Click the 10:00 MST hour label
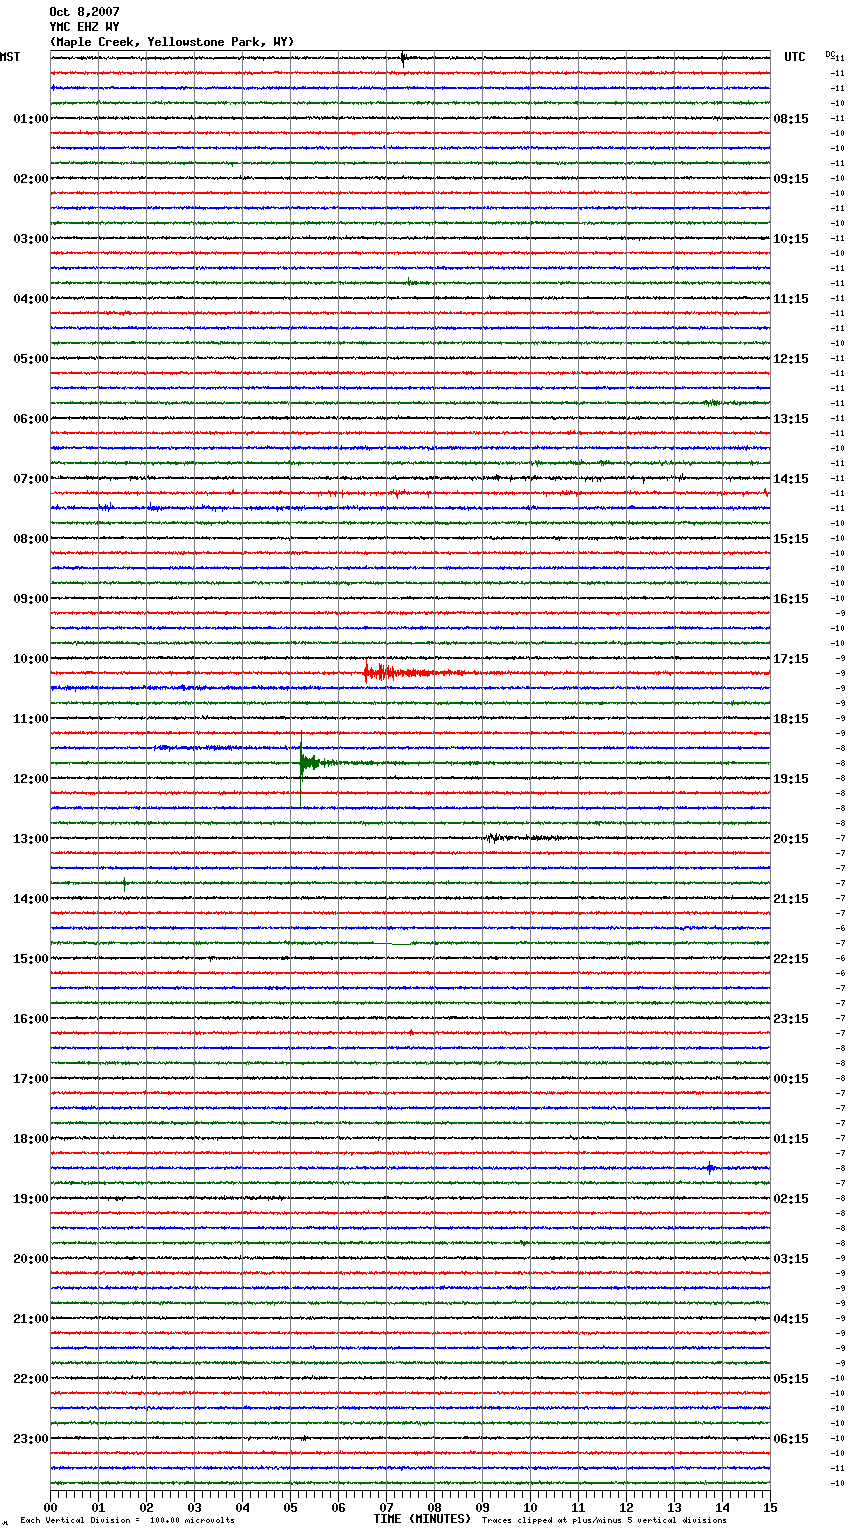This screenshot has height=1534, width=850. click(31, 659)
